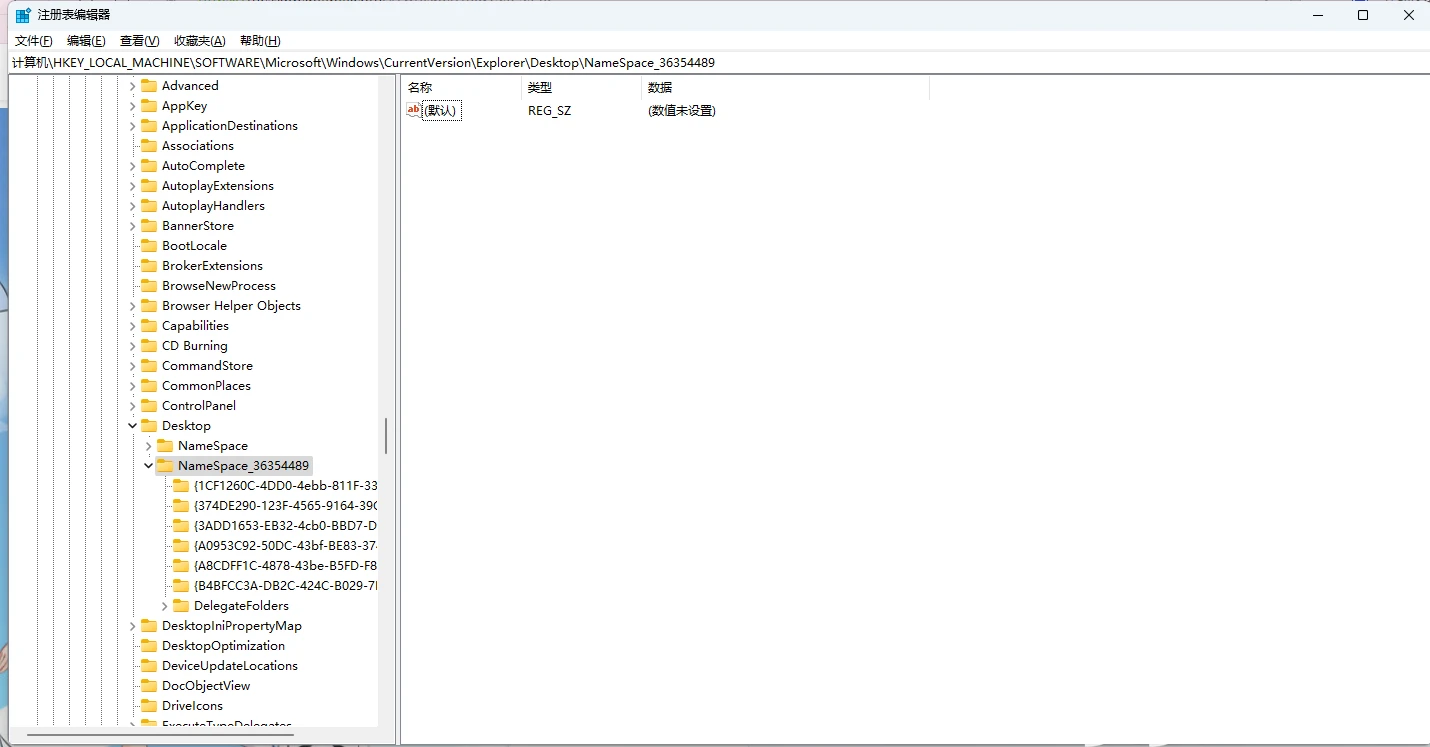The width and height of the screenshot is (1430, 747).
Task: Select the CommonPlaces folder icon
Action: point(149,386)
